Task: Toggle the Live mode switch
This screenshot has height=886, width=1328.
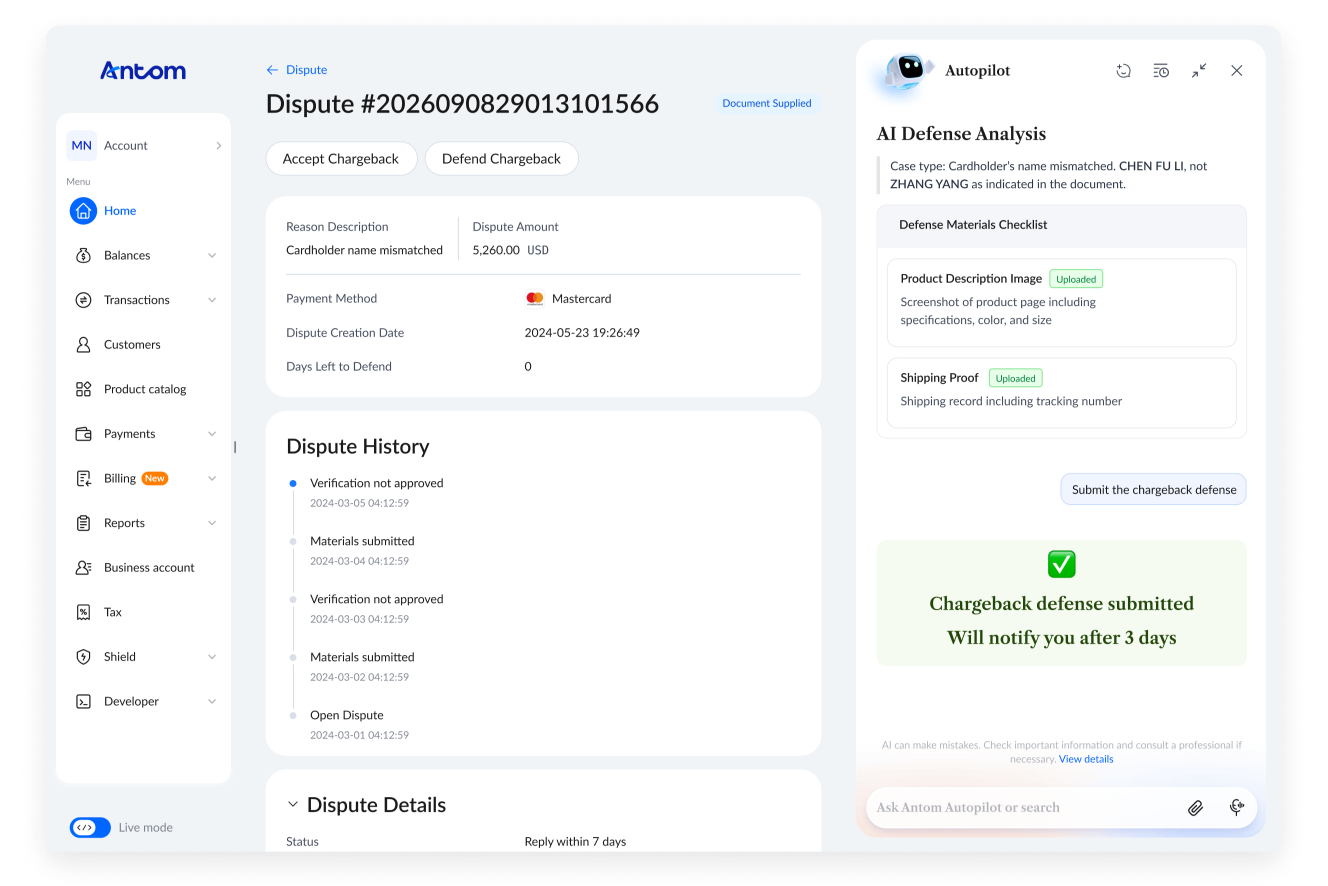Action: coord(90,827)
